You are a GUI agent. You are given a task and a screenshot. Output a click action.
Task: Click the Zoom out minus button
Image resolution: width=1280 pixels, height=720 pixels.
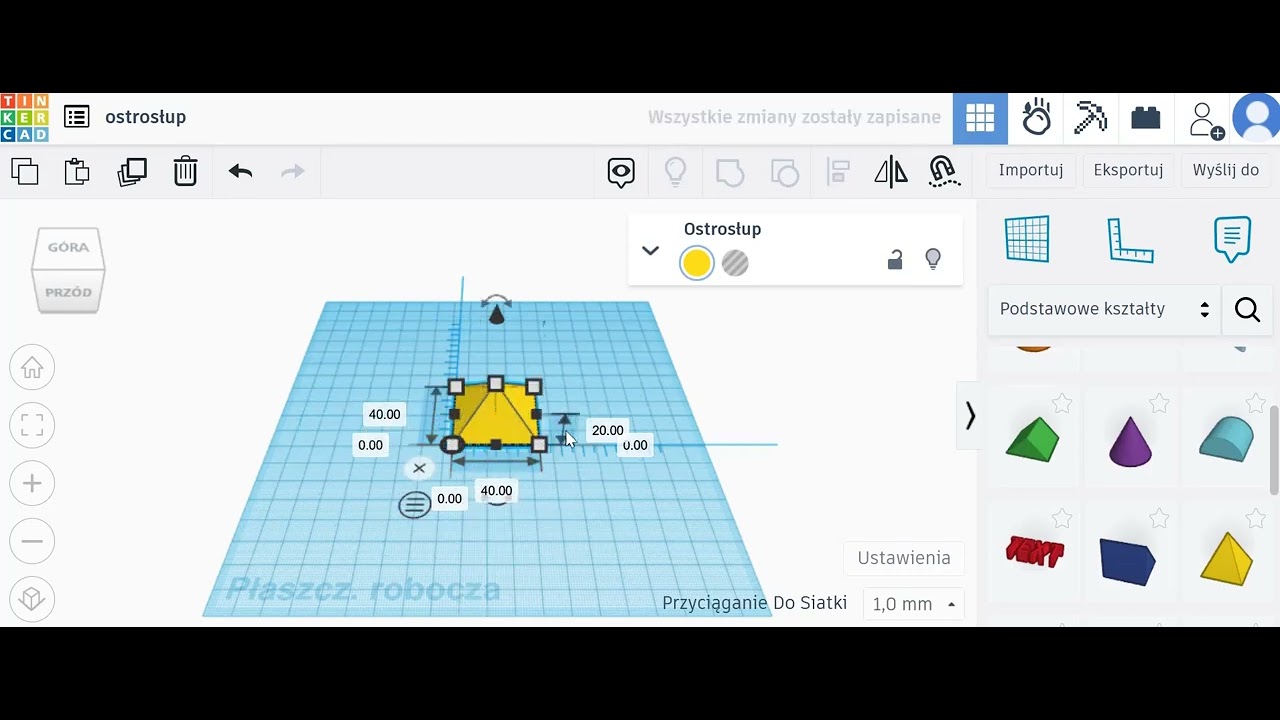pos(32,541)
